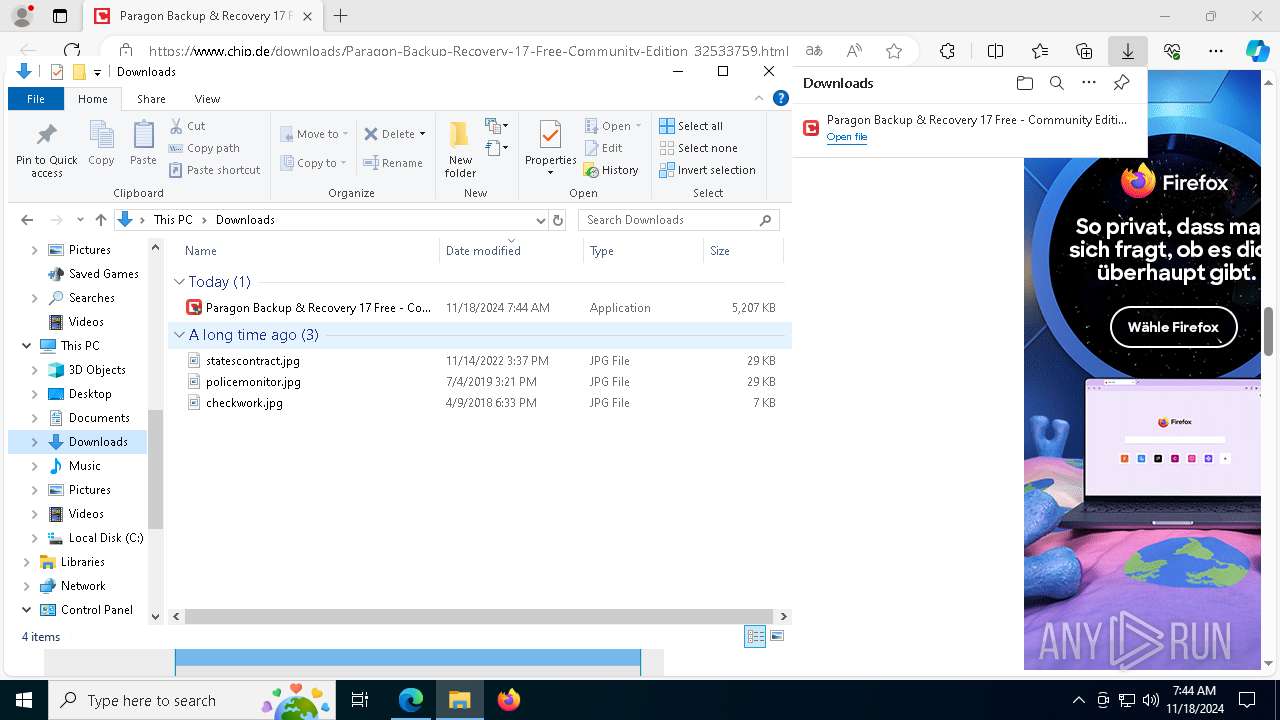Click Edge toolbar Downloads button
The image size is (1280, 720).
click(1127, 51)
